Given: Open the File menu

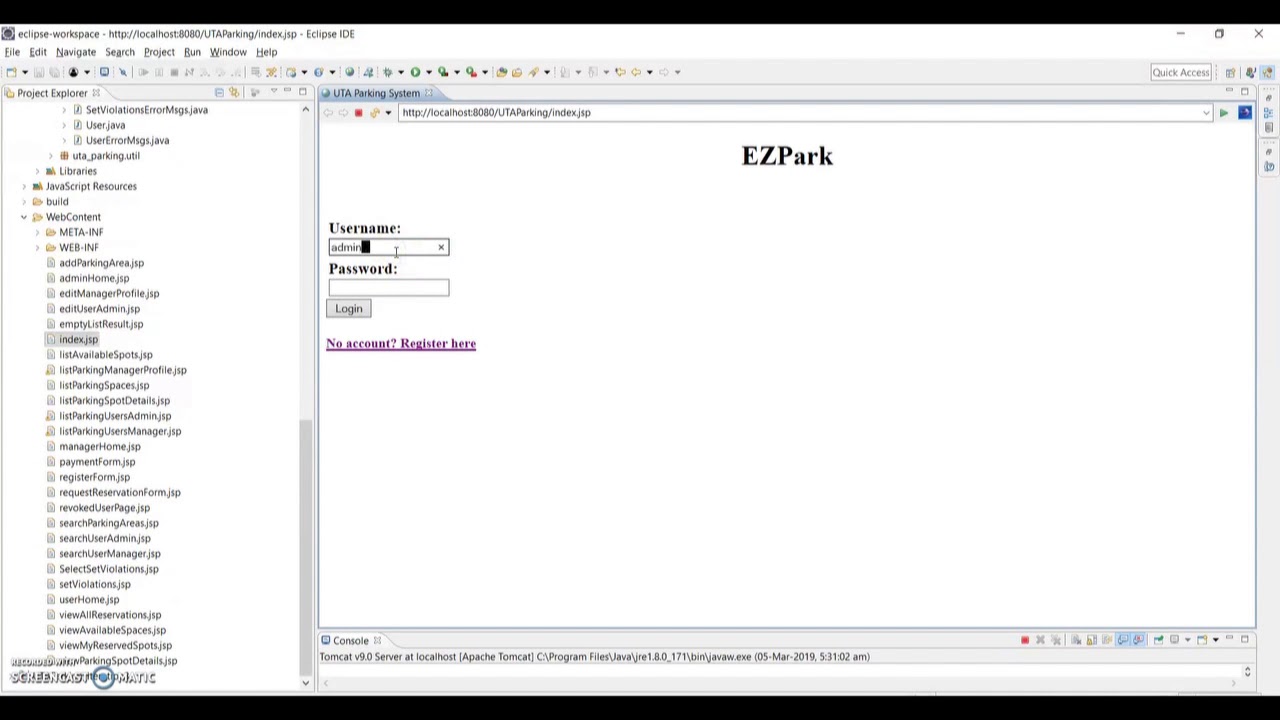Looking at the screenshot, I should click(x=12, y=52).
